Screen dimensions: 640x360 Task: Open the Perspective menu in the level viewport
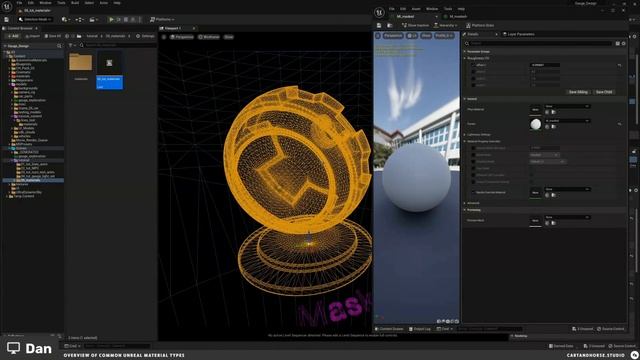(182, 37)
